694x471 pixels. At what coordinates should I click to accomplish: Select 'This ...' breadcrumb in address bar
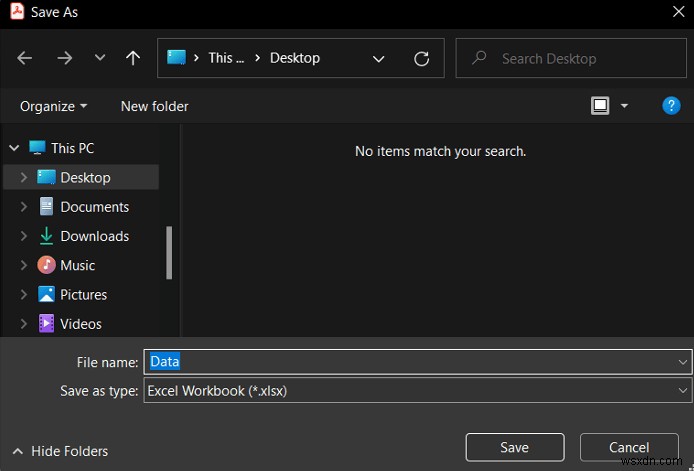(x=226, y=58)
